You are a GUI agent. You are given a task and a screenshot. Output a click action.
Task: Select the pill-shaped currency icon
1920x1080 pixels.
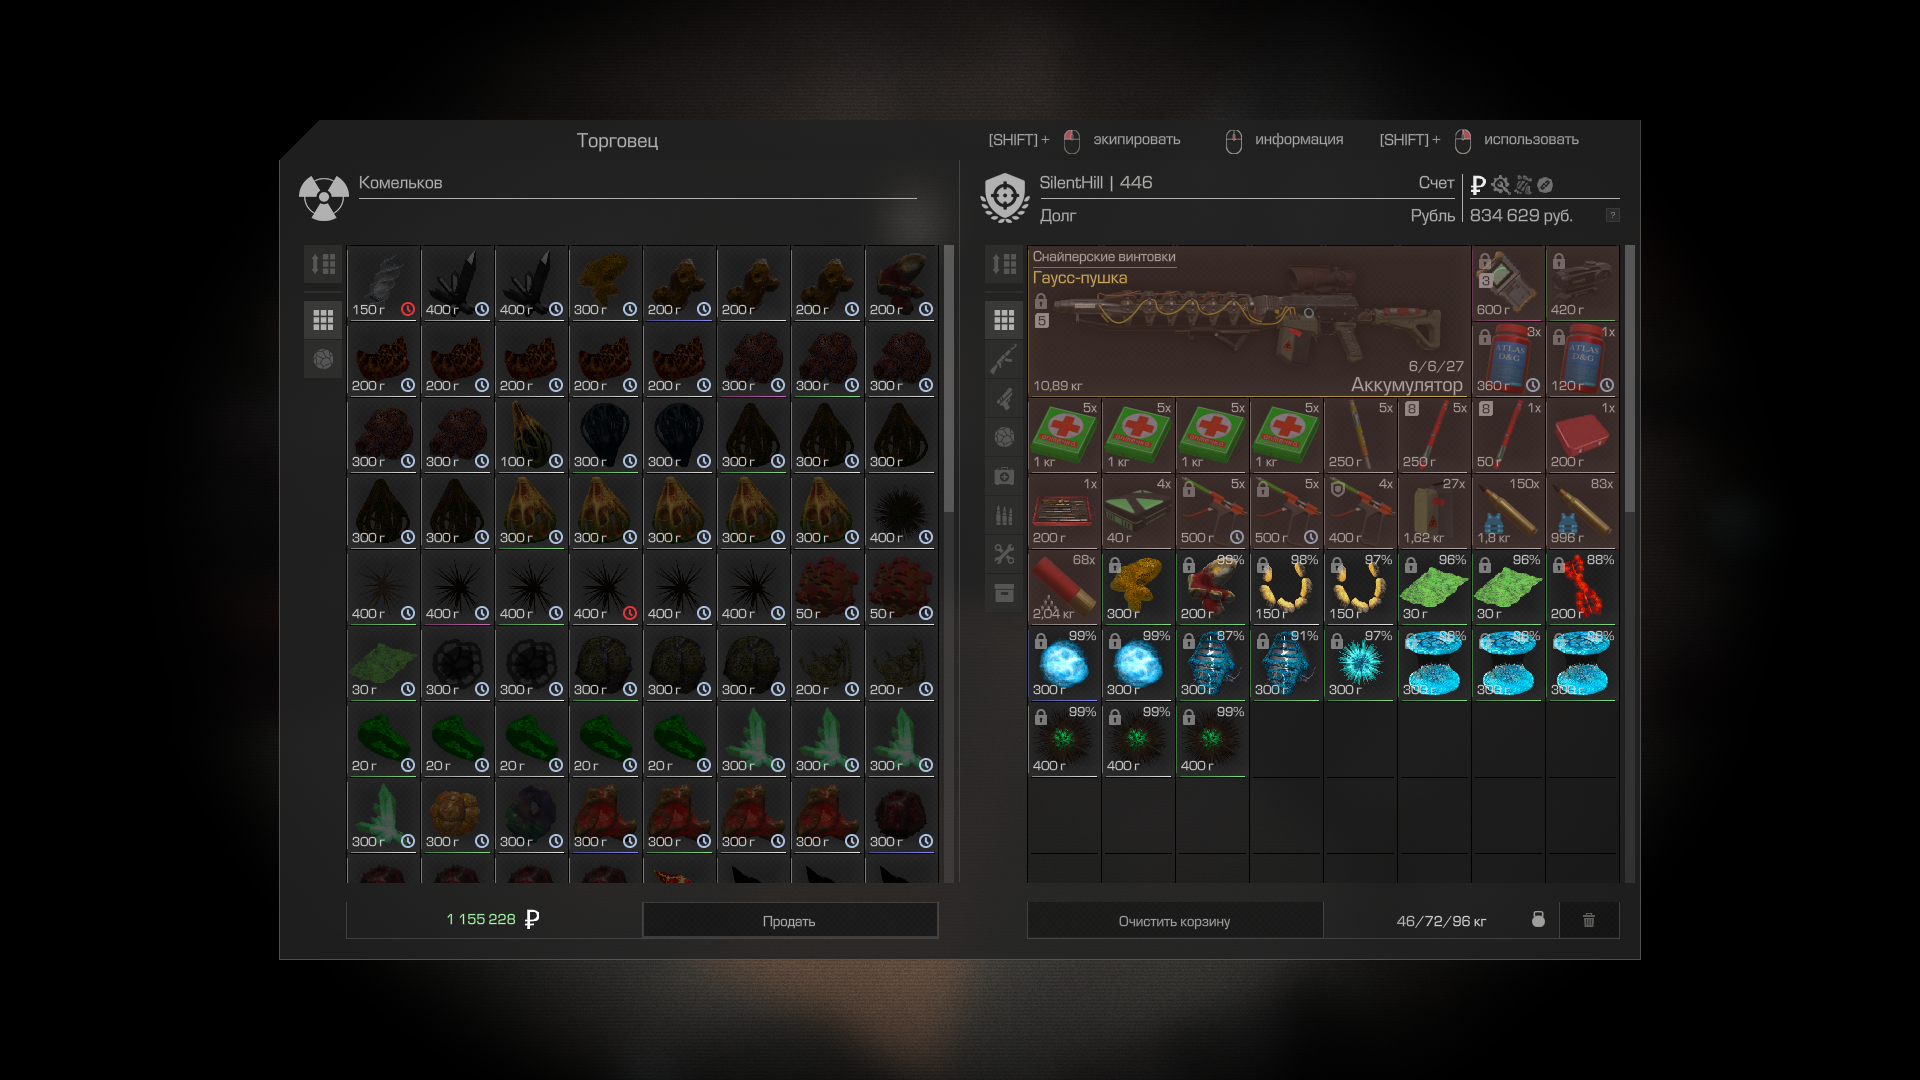[x=1545, y=185]
